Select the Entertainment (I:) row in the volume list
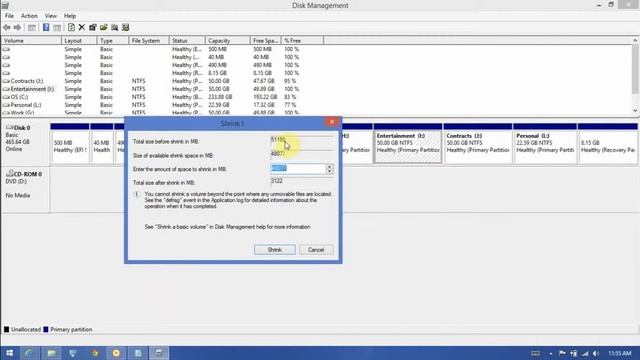Image resolution: width=640 pixels, height=360 pixels. 162,89
